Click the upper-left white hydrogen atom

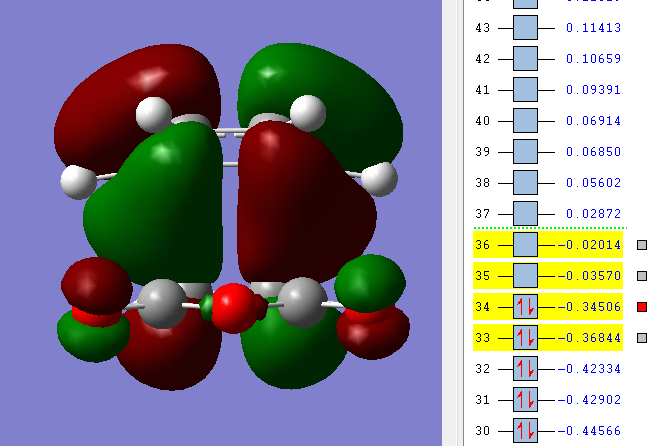click(x=154, y=115)
